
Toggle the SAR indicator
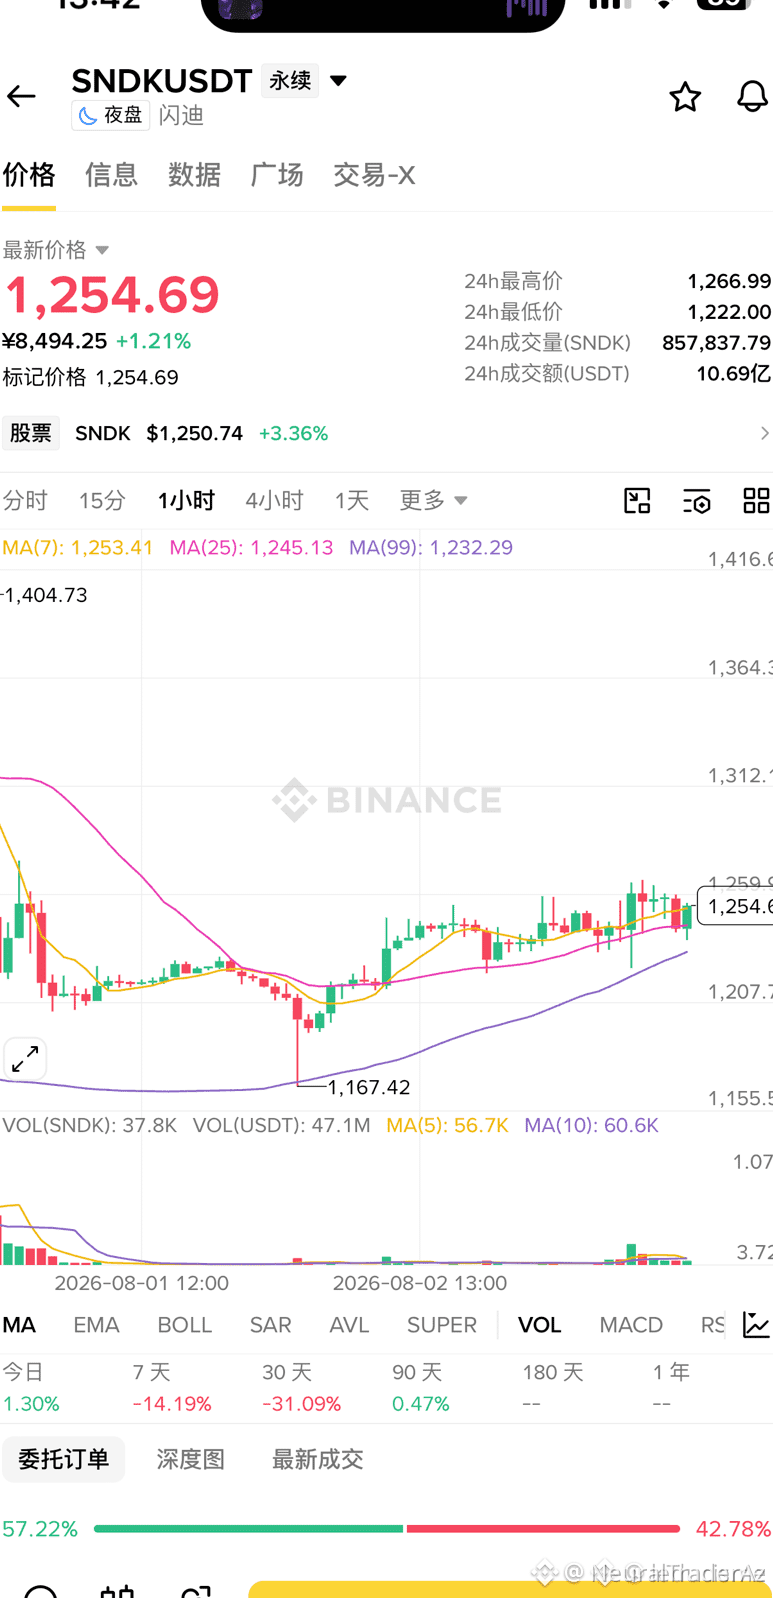(270, 1325)
